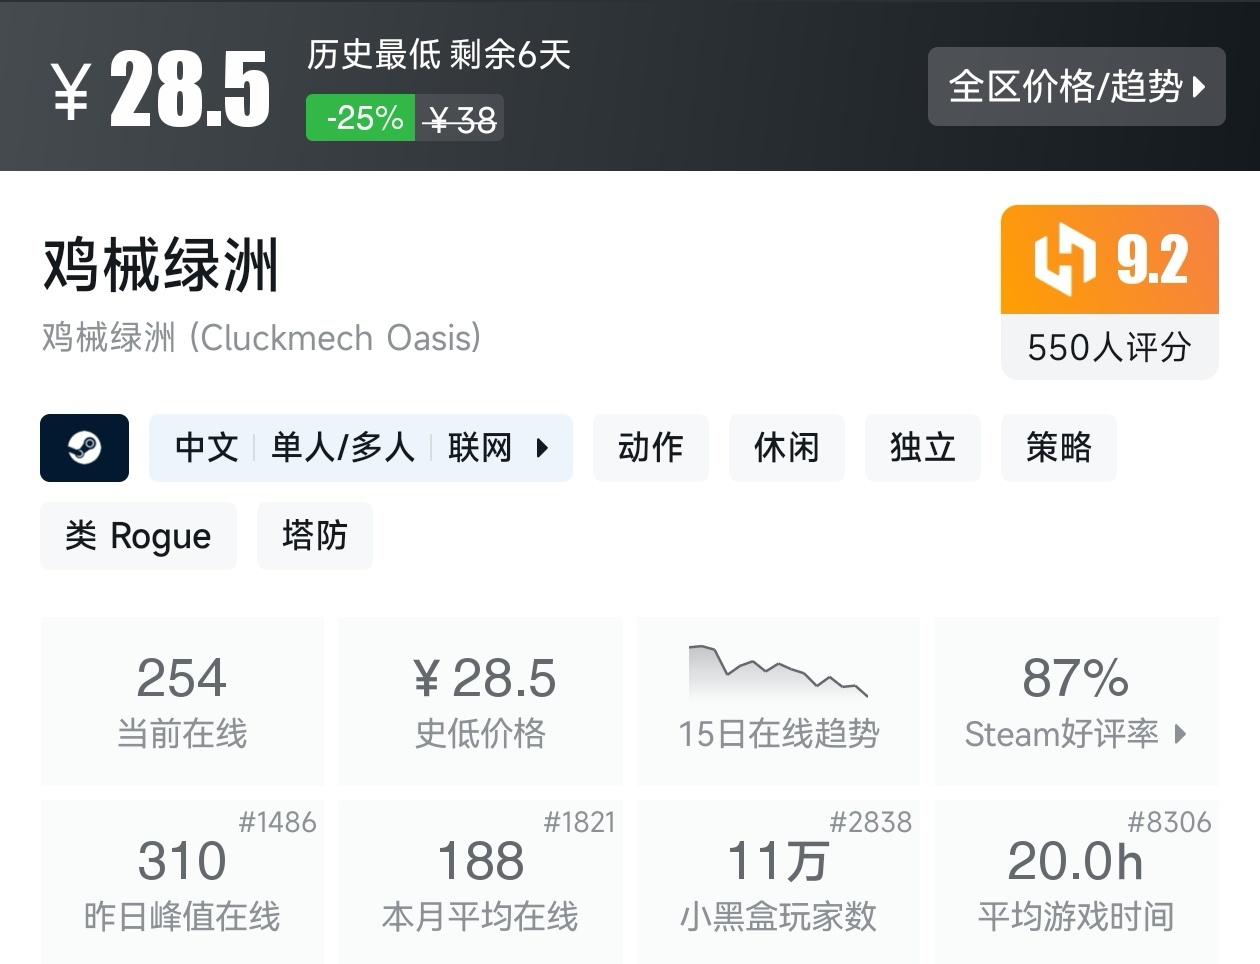Click the 全区价格/趋势 button
Viewport: 1260px width, 964px height.
coord(1077,87)
